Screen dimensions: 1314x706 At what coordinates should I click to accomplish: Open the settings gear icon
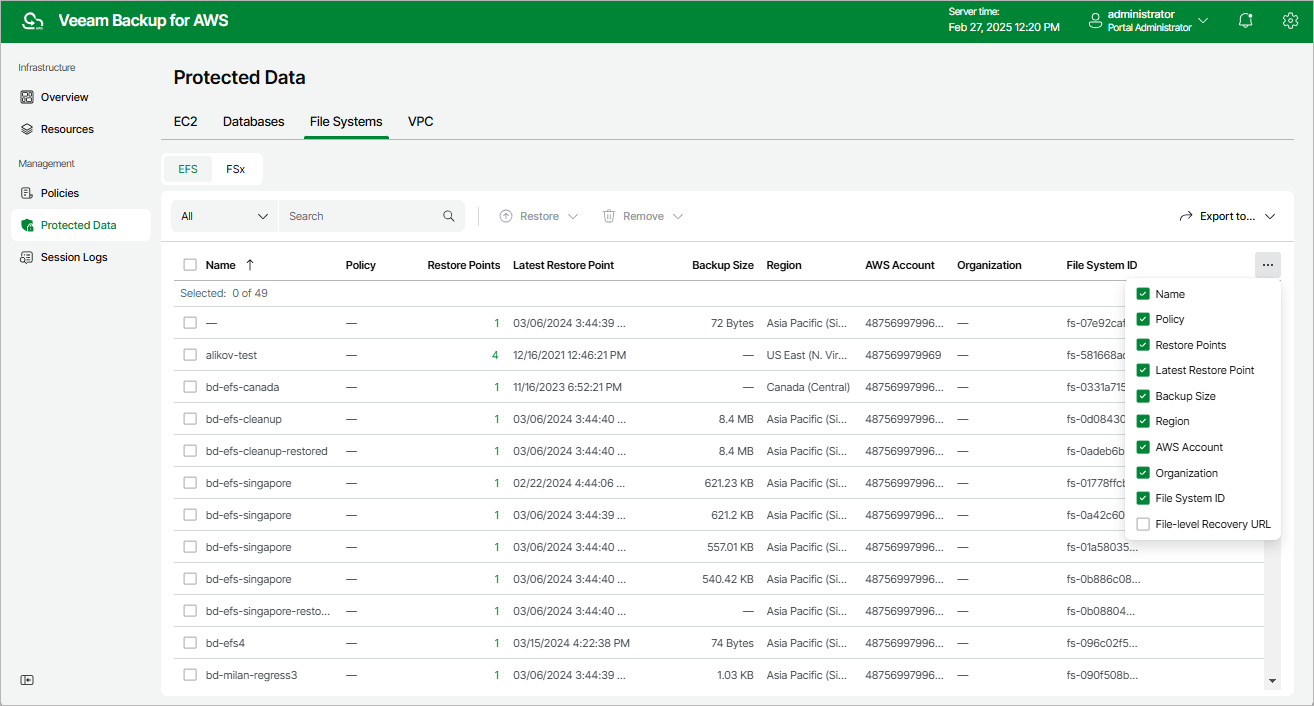point(1290,21)
